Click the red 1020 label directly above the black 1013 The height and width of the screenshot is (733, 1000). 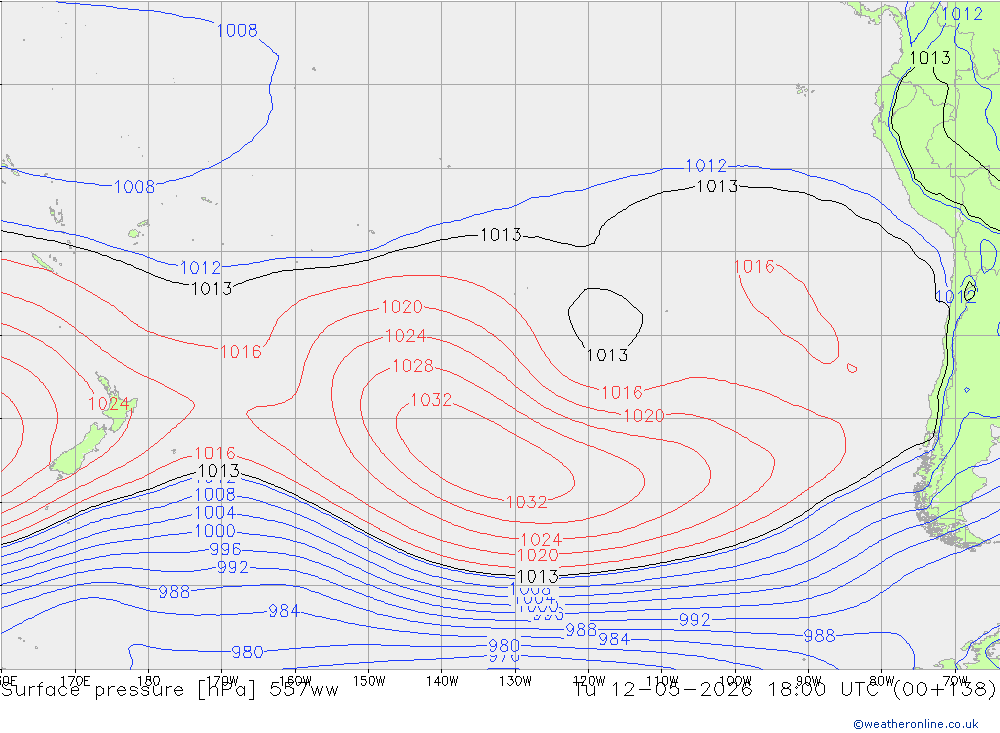coord(538,555)
